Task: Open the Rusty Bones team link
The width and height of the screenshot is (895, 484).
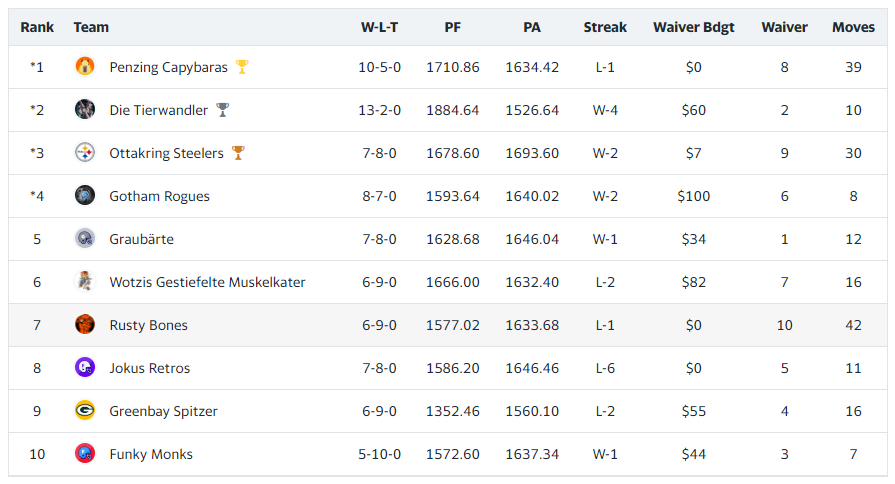Action: 148,325
